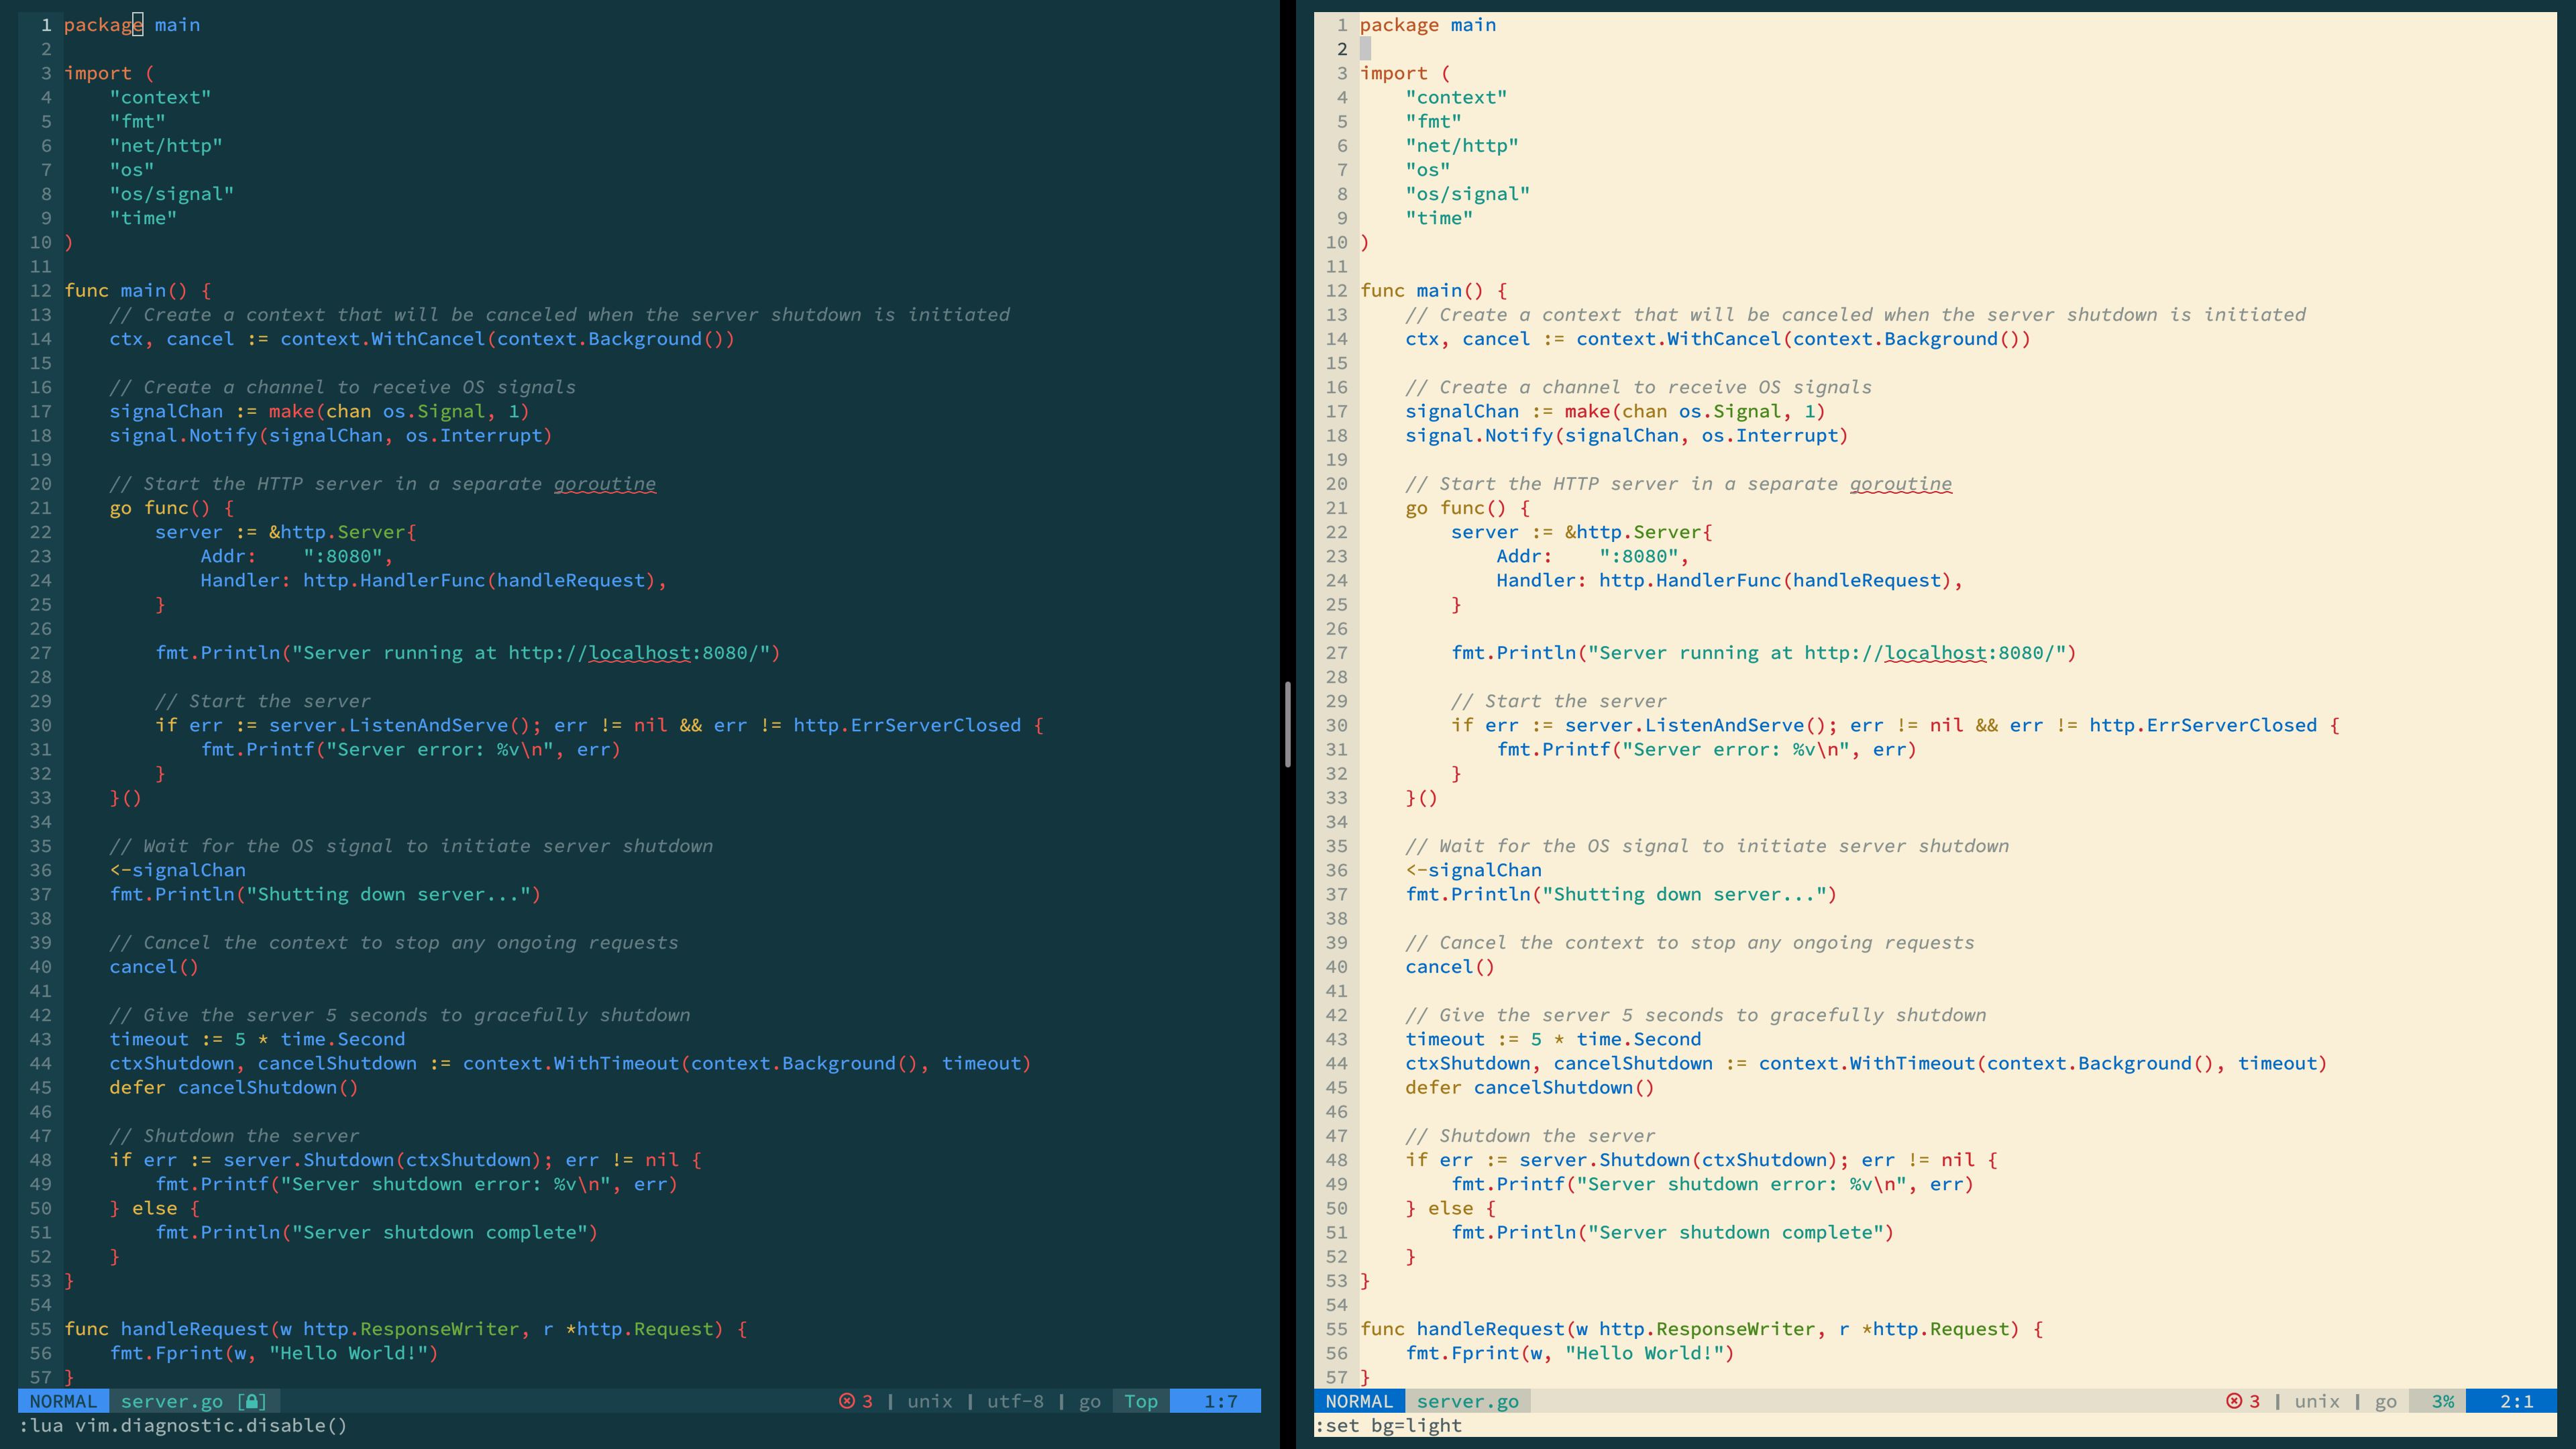The width and height of the screenshot is (2576, 1449).
Task: Click the :lua vim.diagnostic.disable() command line
Action: tap(183, 1425)
